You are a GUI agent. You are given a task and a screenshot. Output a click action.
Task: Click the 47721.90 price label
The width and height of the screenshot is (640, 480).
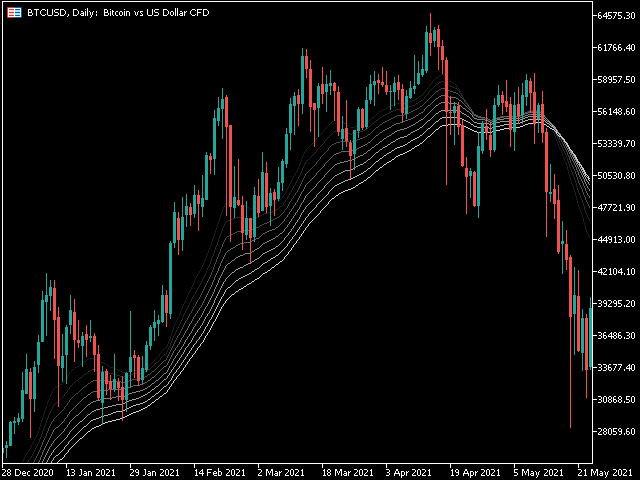(x=616, y=208)
